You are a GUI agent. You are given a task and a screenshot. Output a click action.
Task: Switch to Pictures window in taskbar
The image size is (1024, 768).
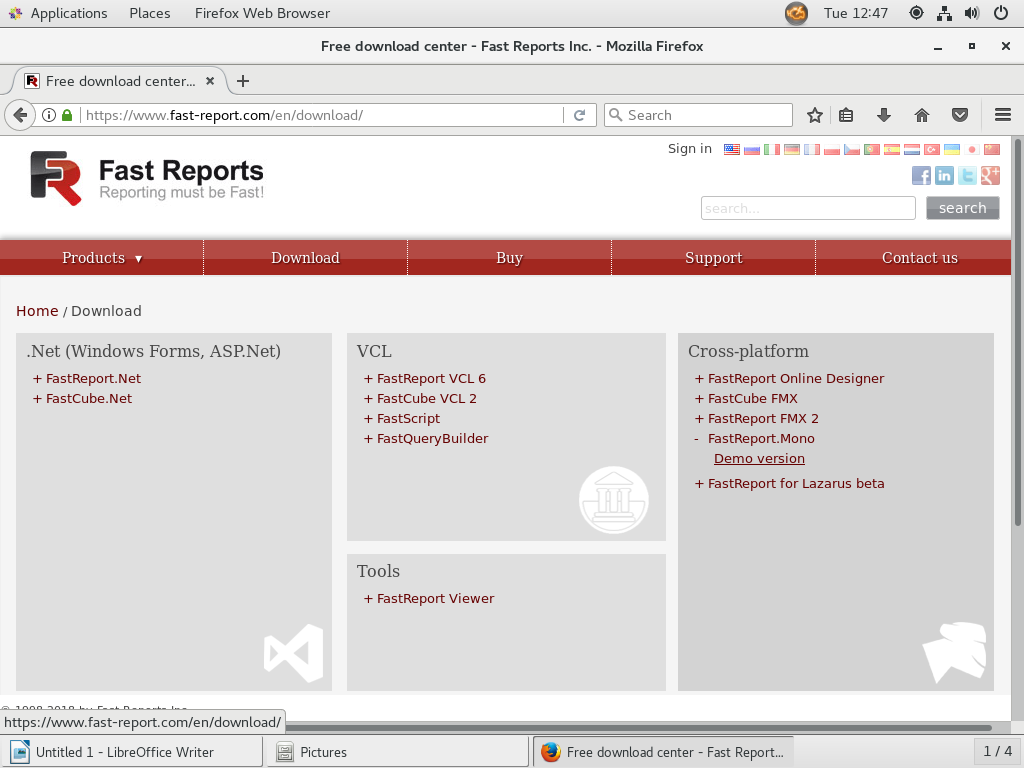point(398,752)
